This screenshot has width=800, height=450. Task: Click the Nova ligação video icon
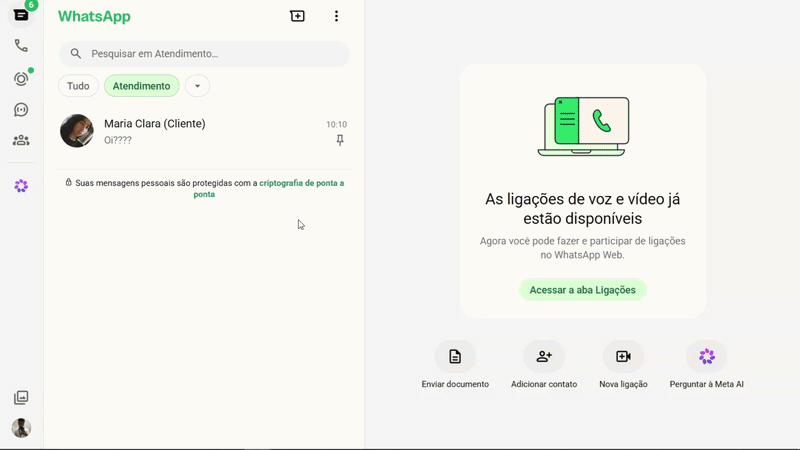tap(623, 356)
